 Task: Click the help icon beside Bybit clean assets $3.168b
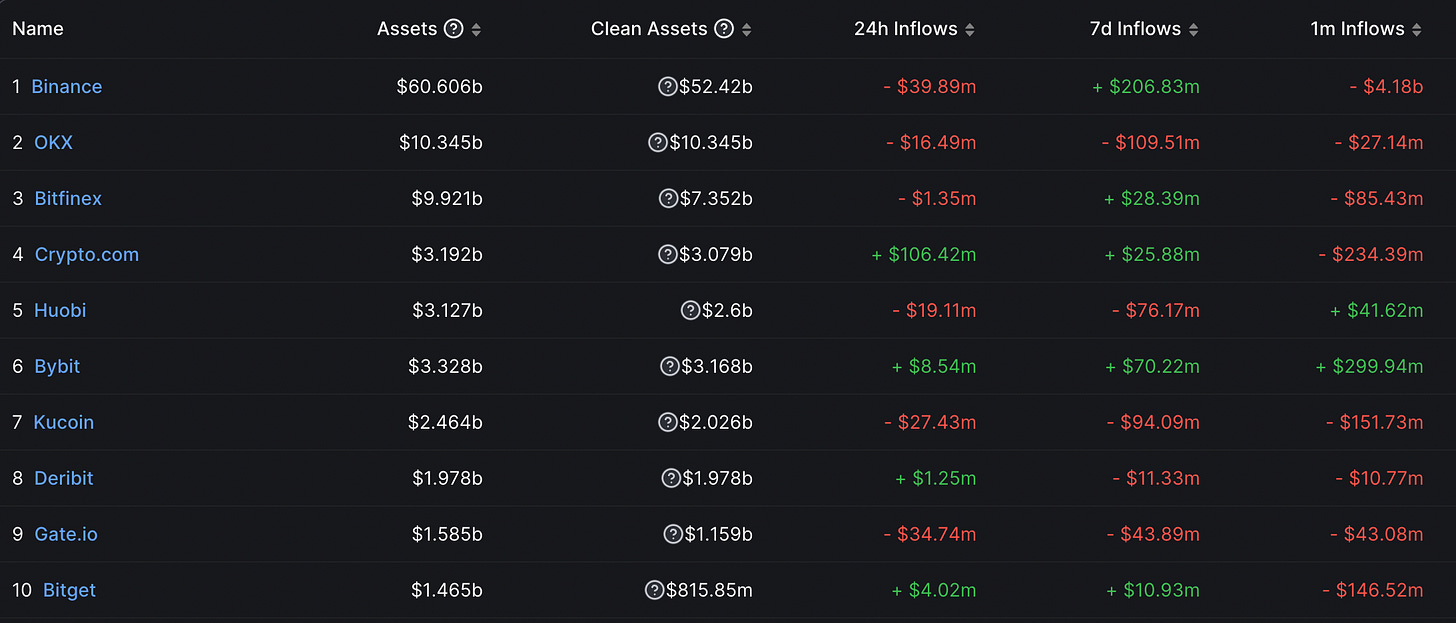click(670, 367)
